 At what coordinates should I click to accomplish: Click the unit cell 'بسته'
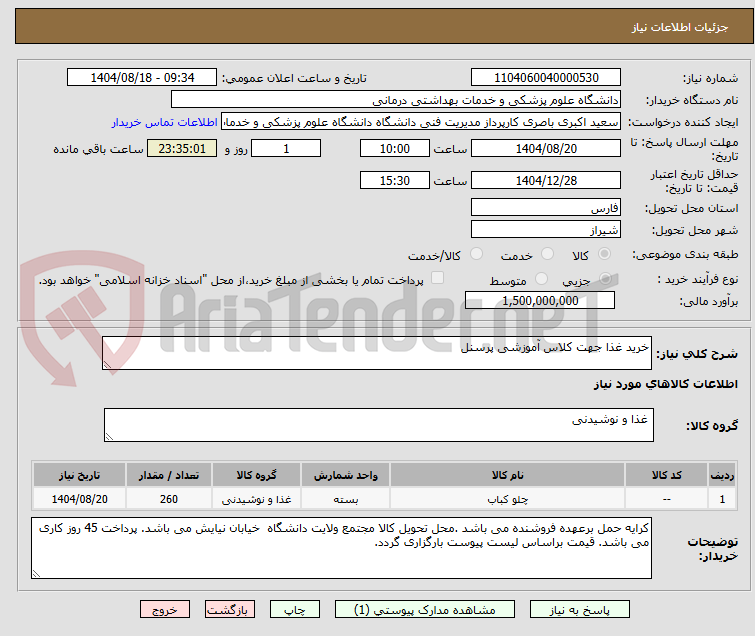tap(346, 499)
